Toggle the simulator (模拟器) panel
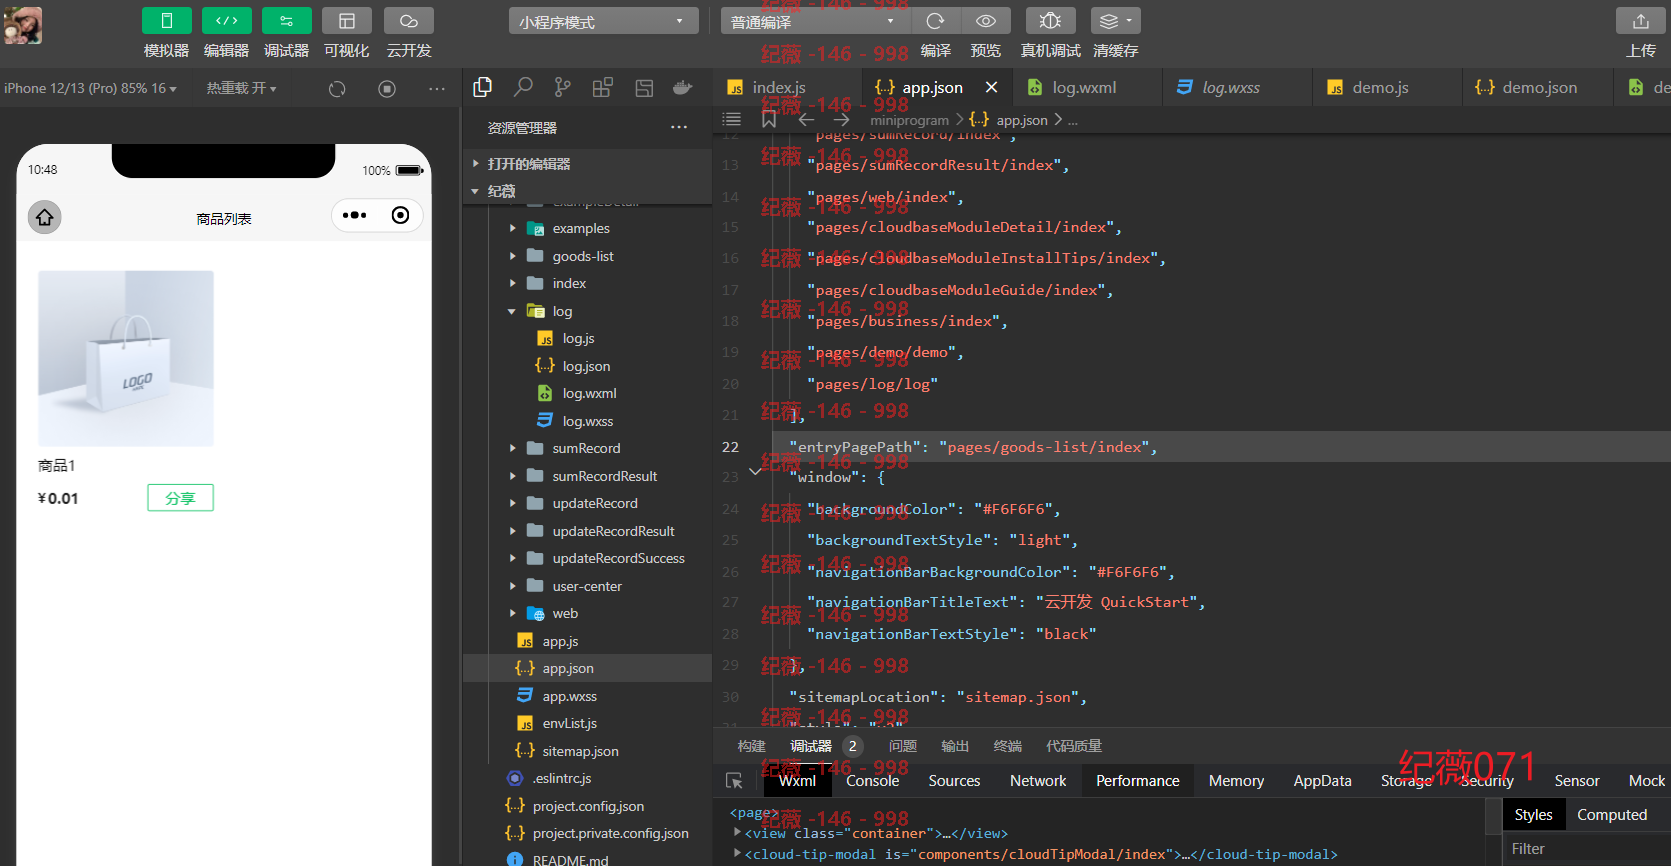 (x=166, y=21)
